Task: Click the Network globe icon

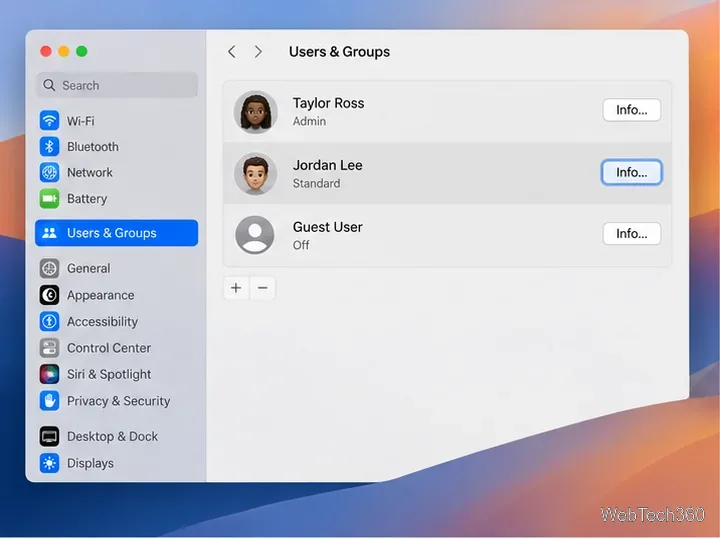Action: tap(49, 173)
